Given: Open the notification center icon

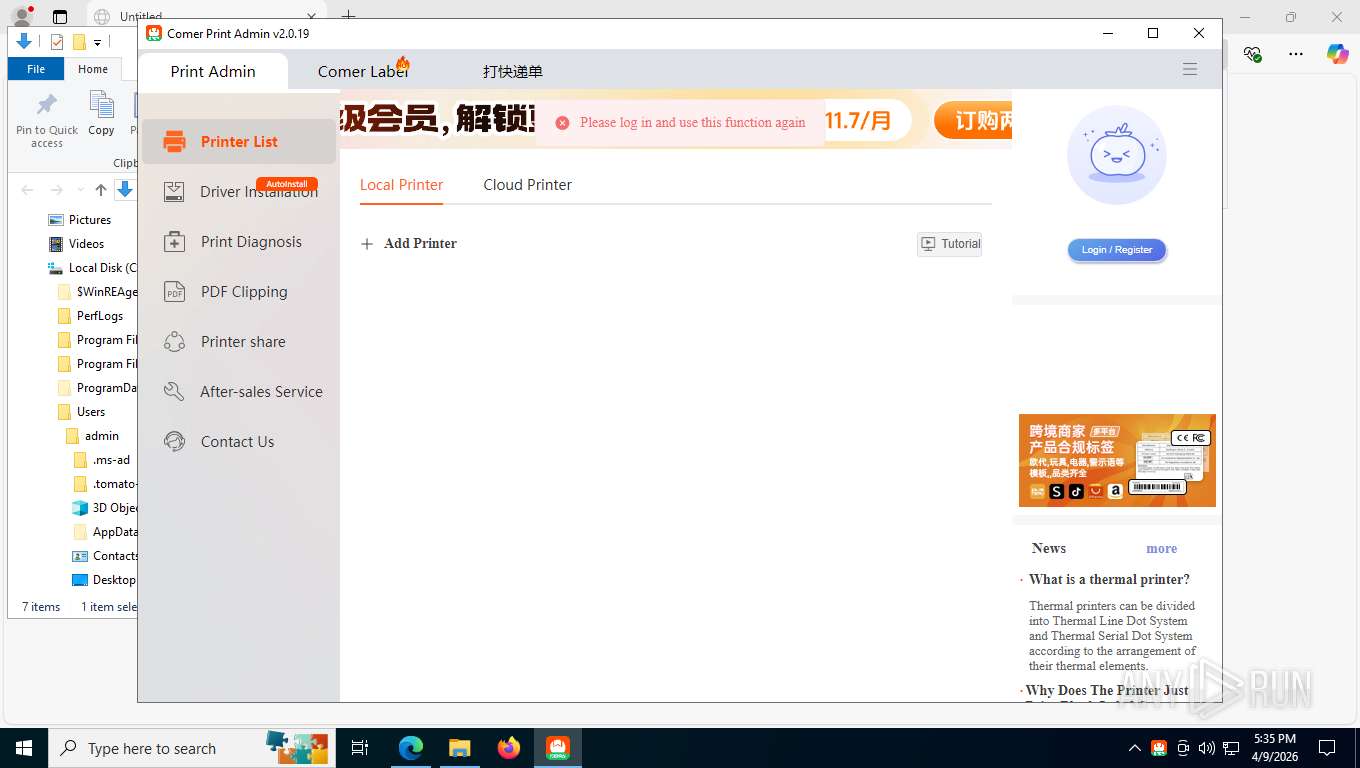Looking at the screenshot, I should point(1327,748).
